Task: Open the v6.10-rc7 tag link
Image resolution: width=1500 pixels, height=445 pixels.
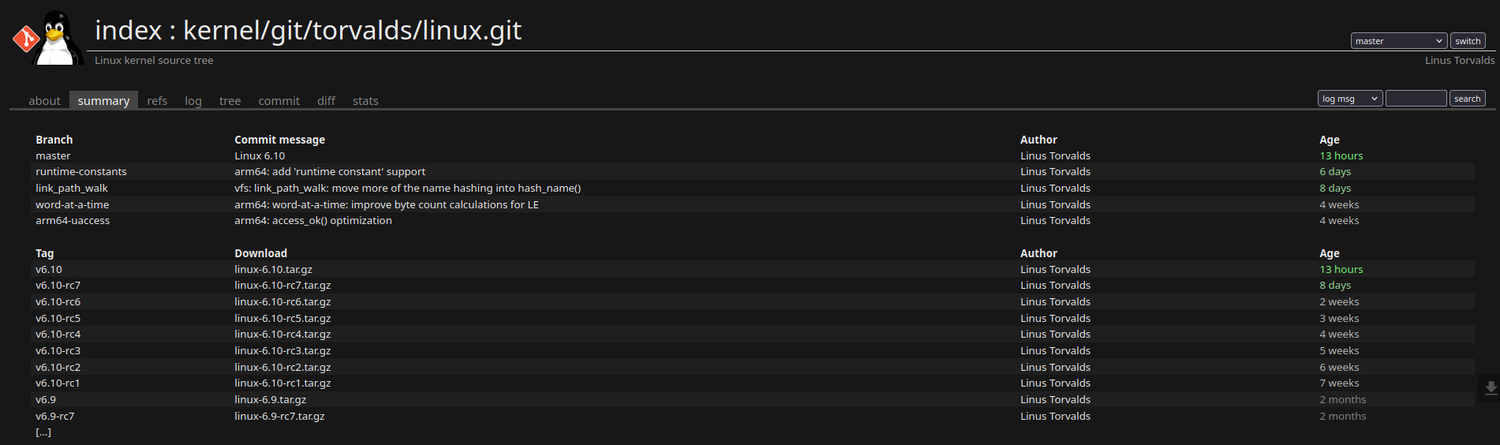Action: 58,286
